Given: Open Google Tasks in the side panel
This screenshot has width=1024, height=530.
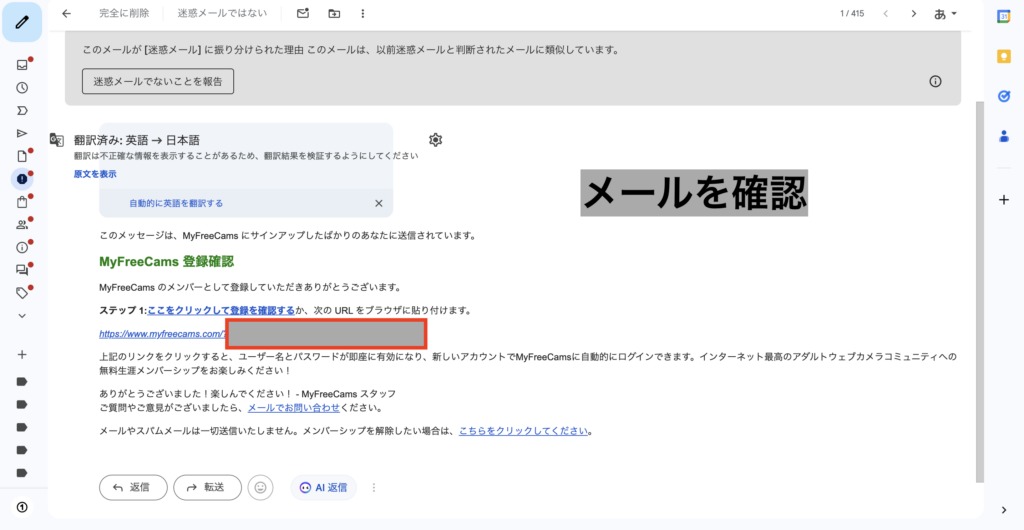Looking at the screenshot, I should 1004,96.
